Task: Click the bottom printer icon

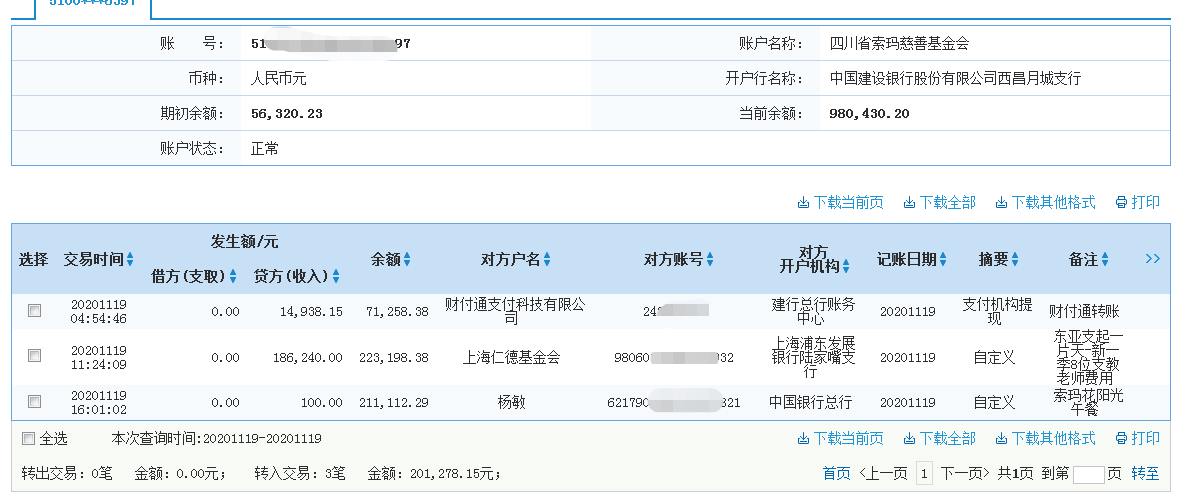Action: 1121,438
